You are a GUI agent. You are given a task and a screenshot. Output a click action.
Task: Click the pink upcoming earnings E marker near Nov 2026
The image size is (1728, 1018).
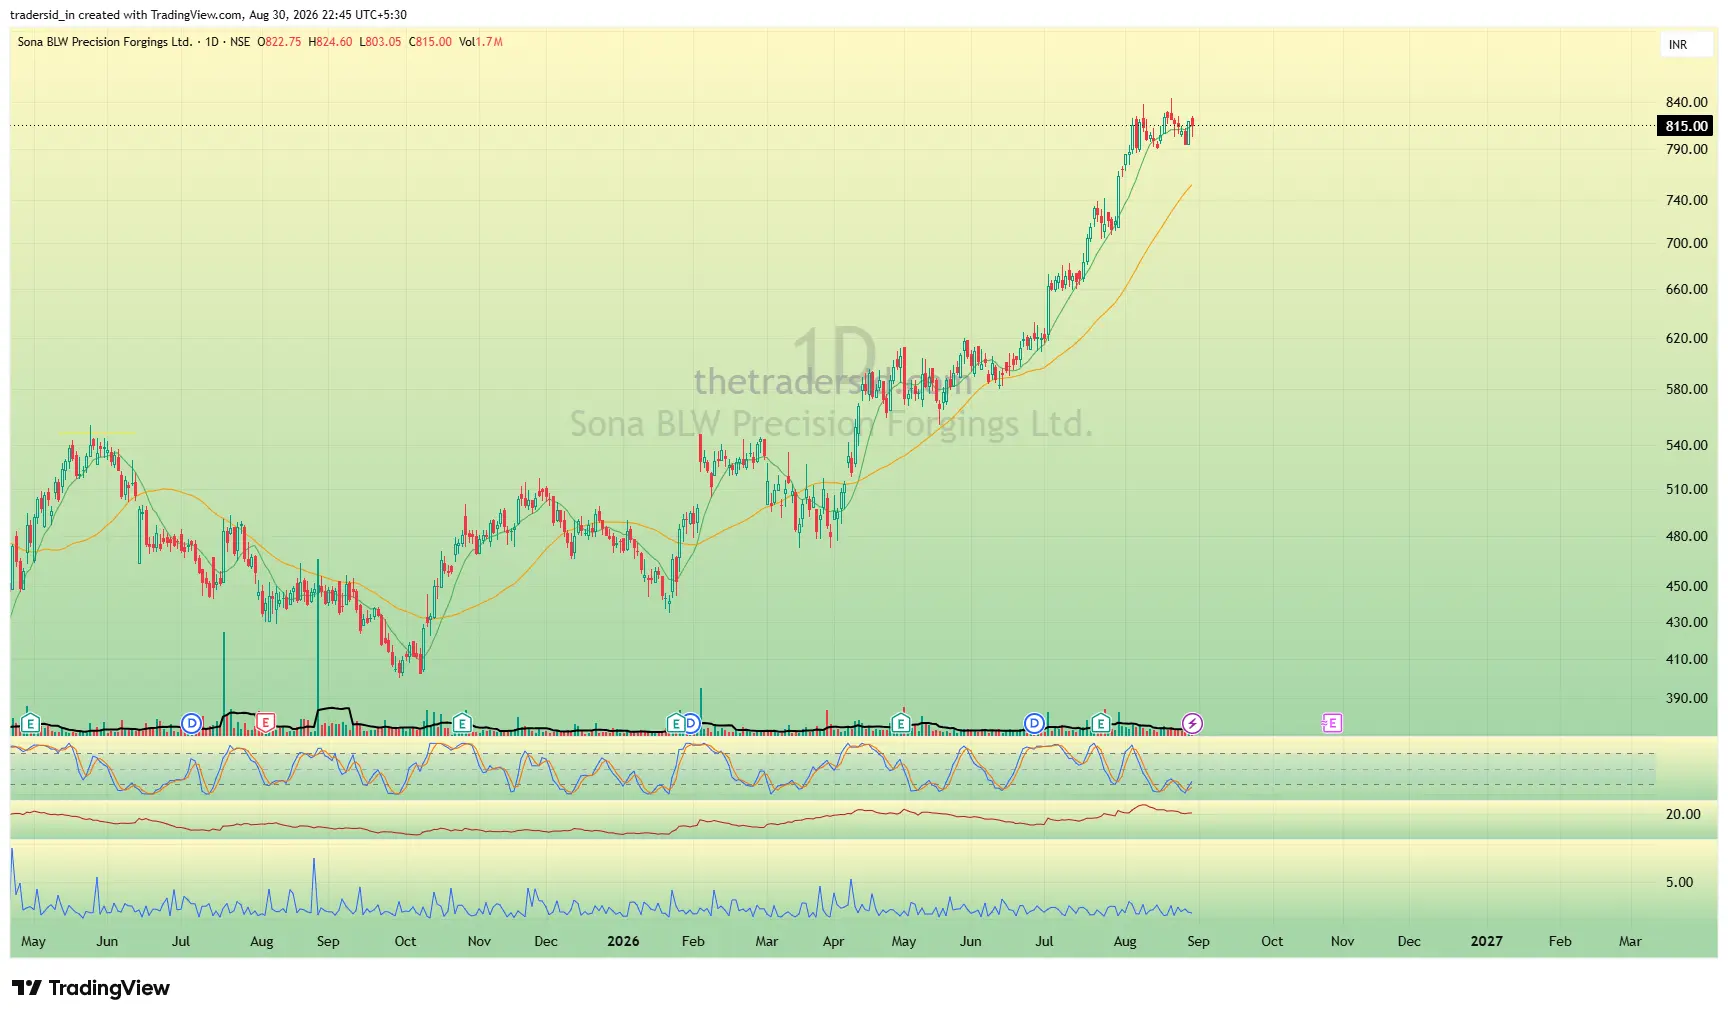(x=1331, y=723)
